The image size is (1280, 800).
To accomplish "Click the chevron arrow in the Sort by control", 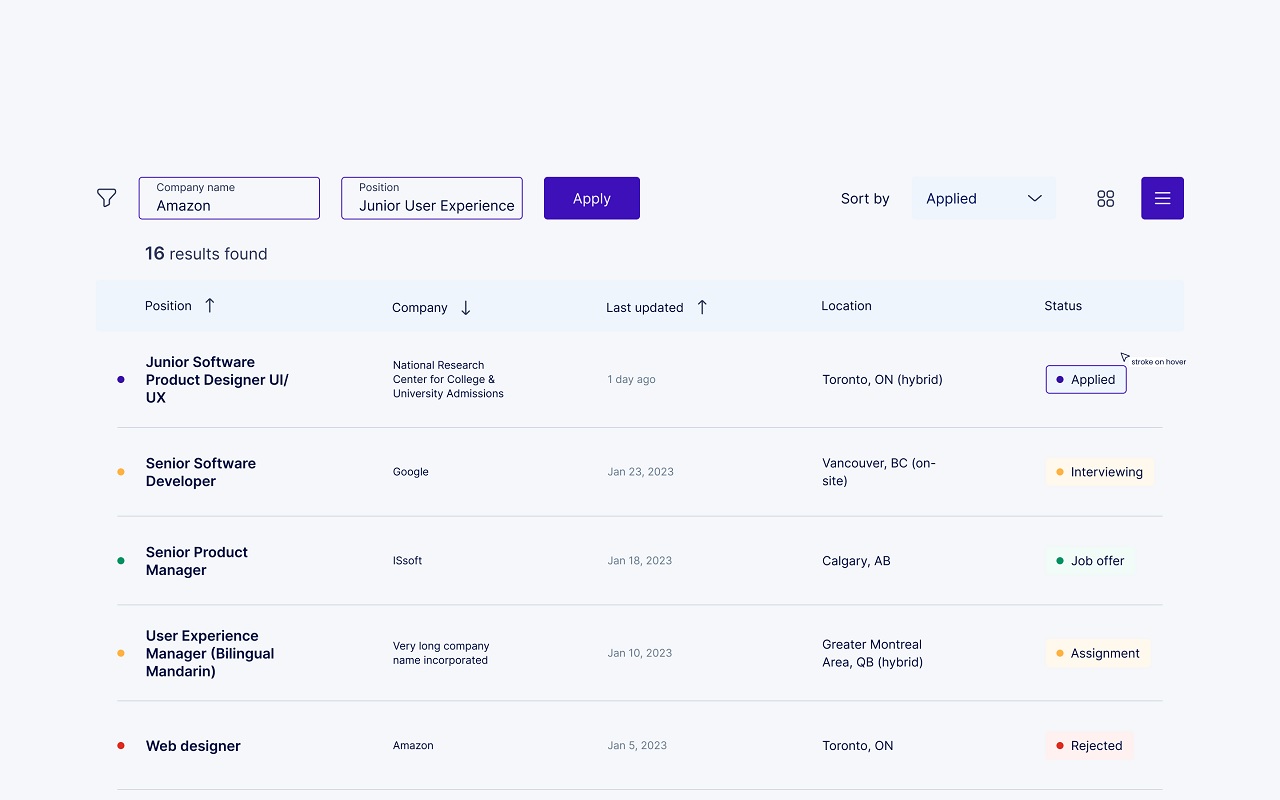I will (1035, 198).
